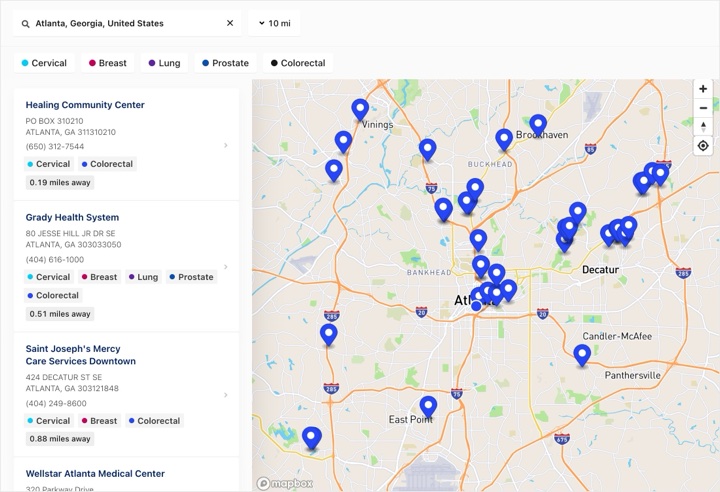720x492 pixels.
Task: Toggle the Breast filter chip
Action: [107, 63]
